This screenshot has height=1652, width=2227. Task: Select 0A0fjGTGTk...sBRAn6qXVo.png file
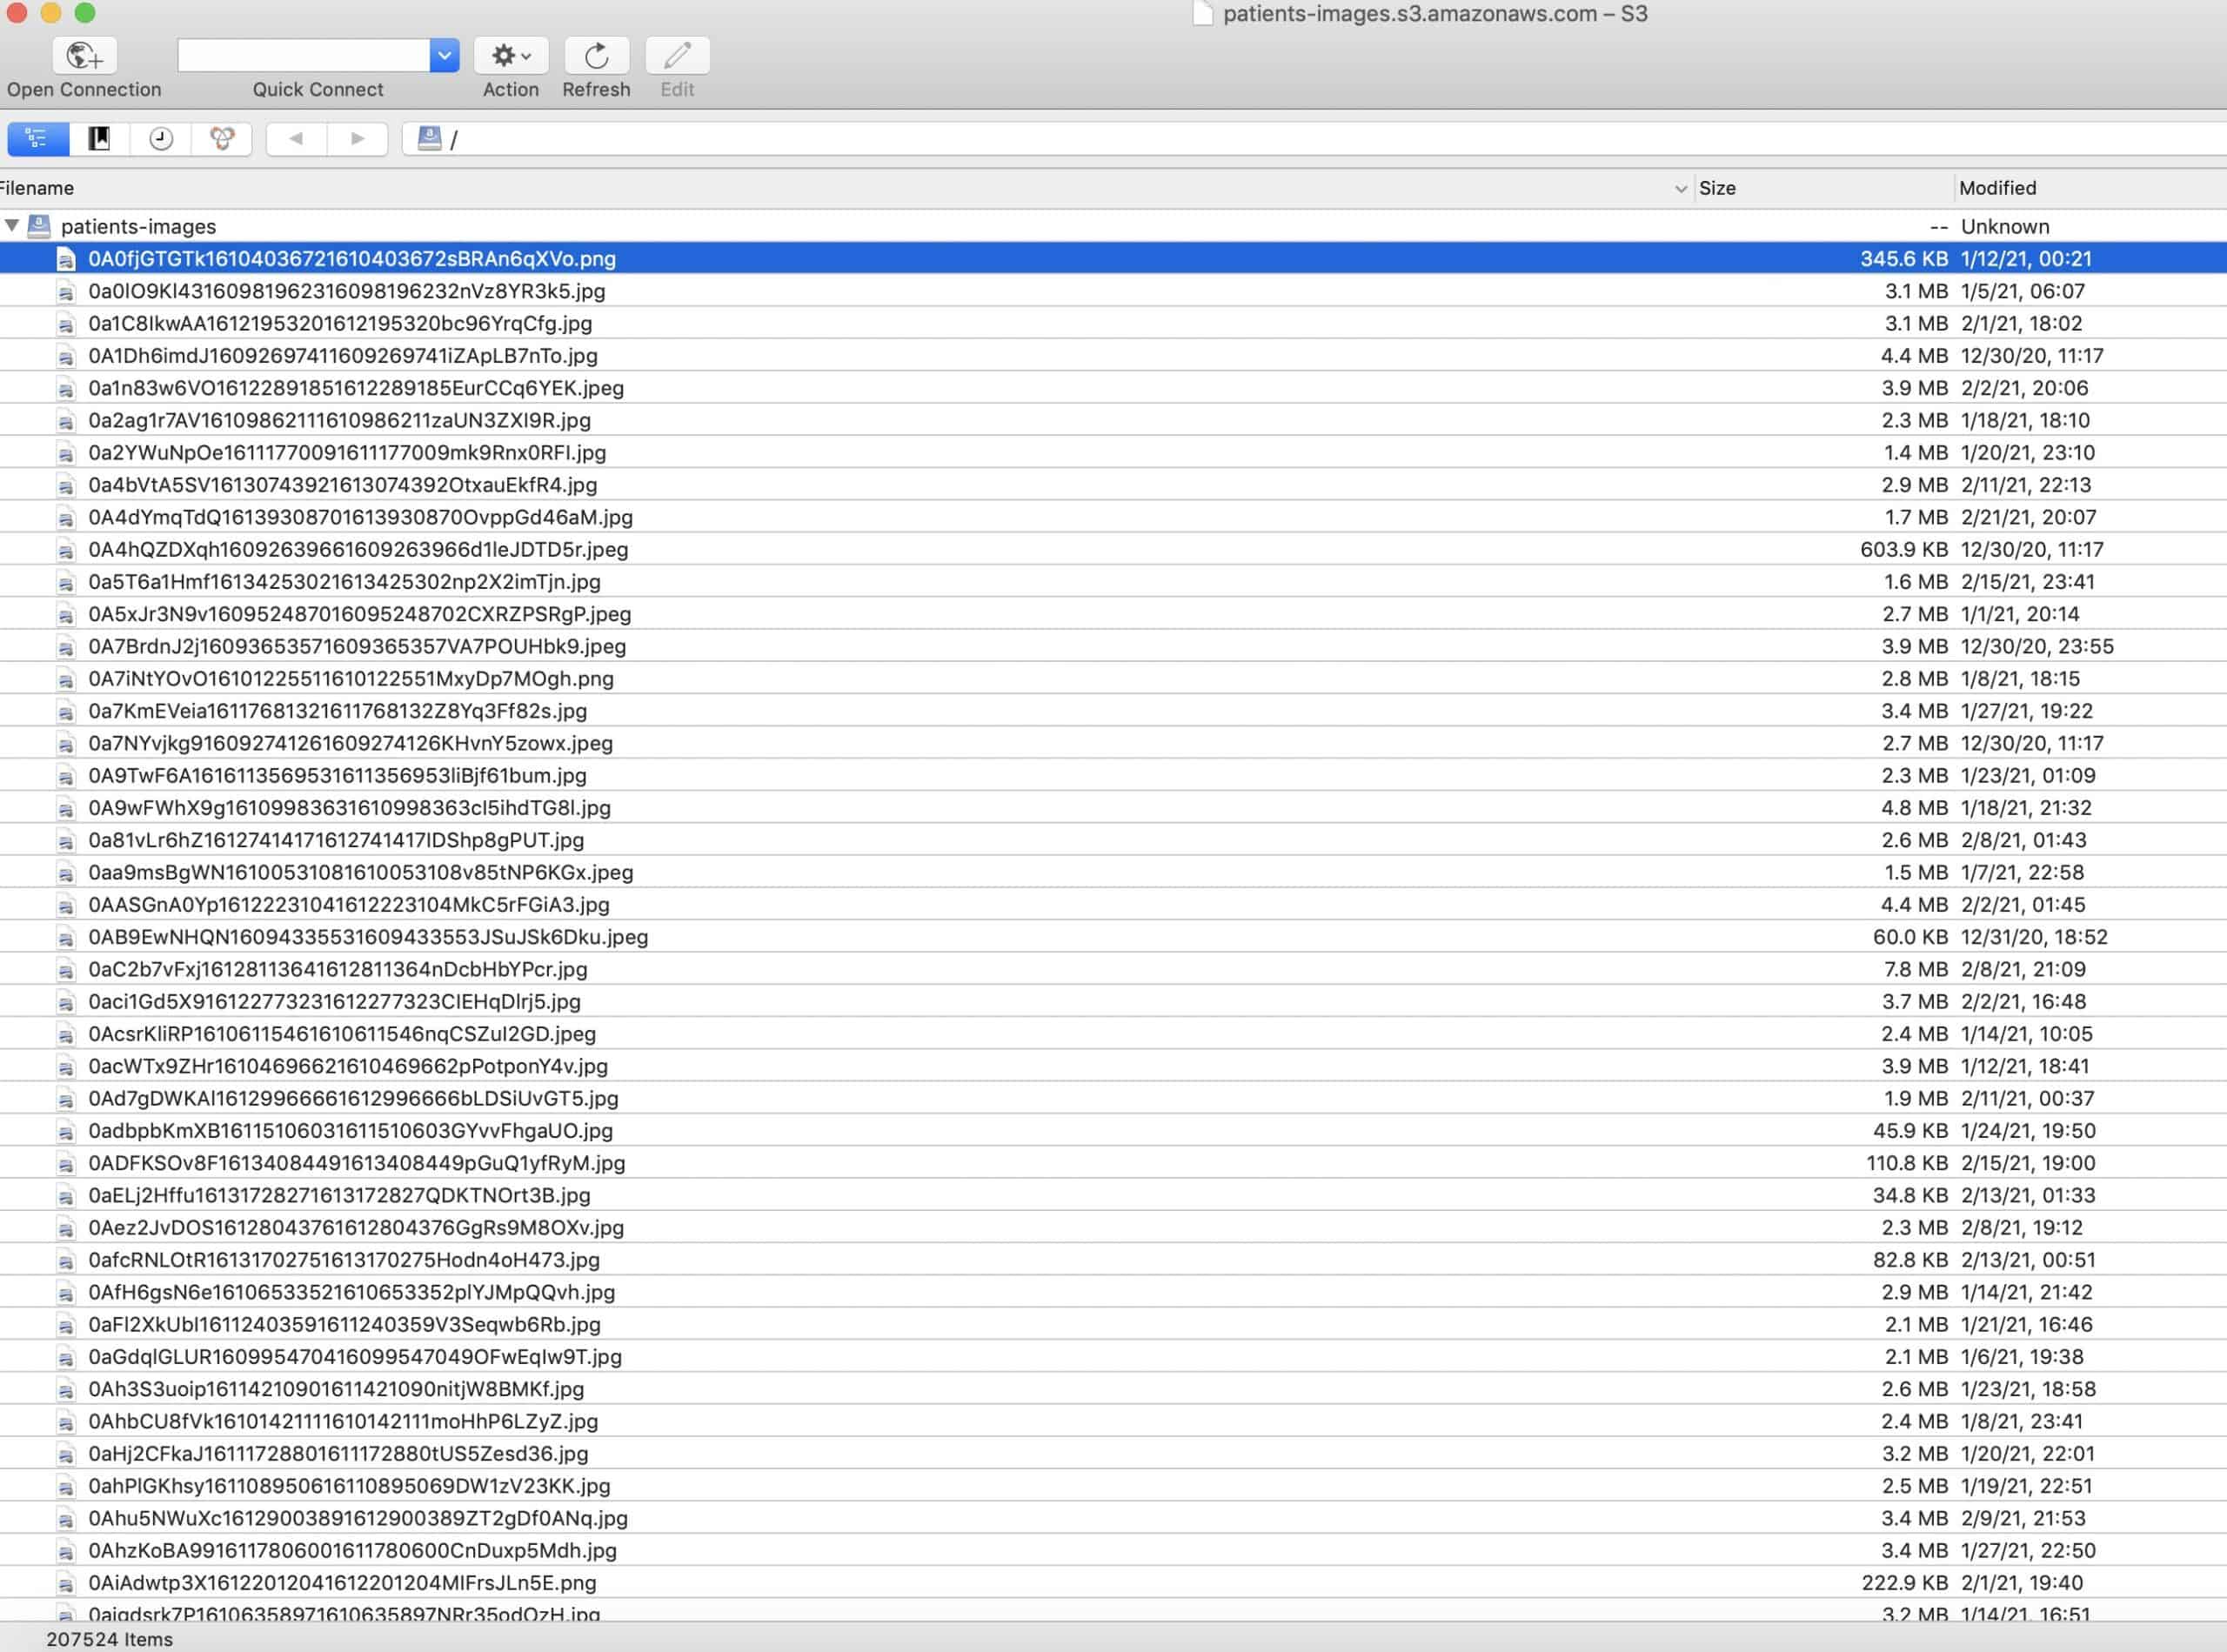1113,259
